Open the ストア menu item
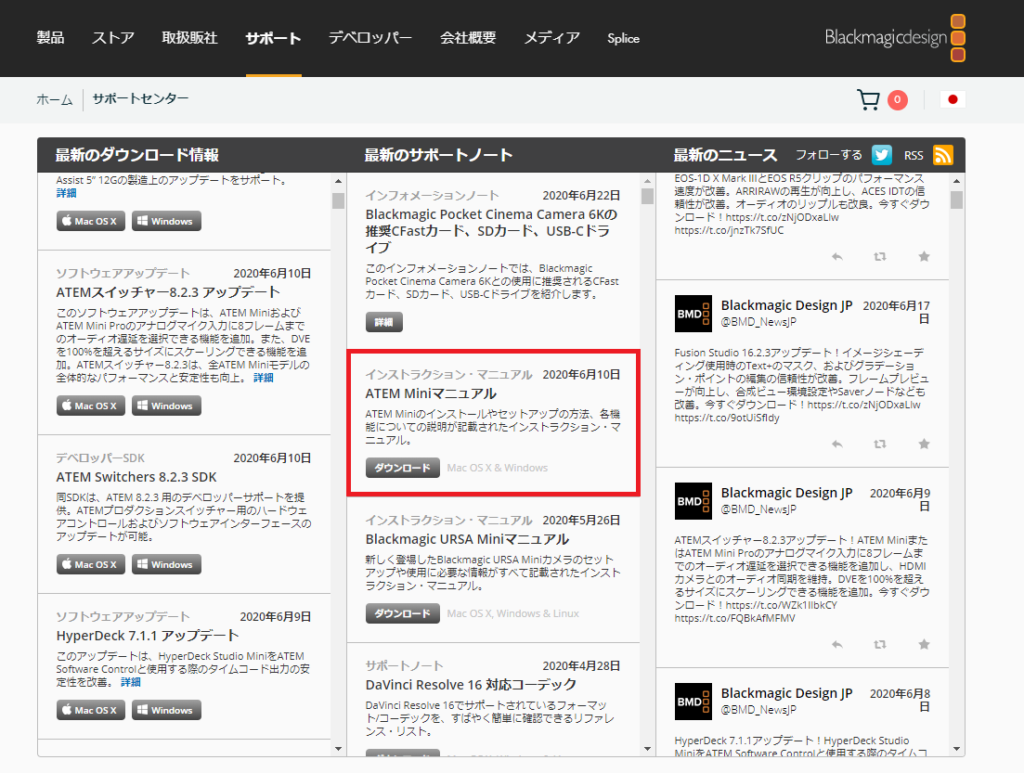 click(113, 38)
